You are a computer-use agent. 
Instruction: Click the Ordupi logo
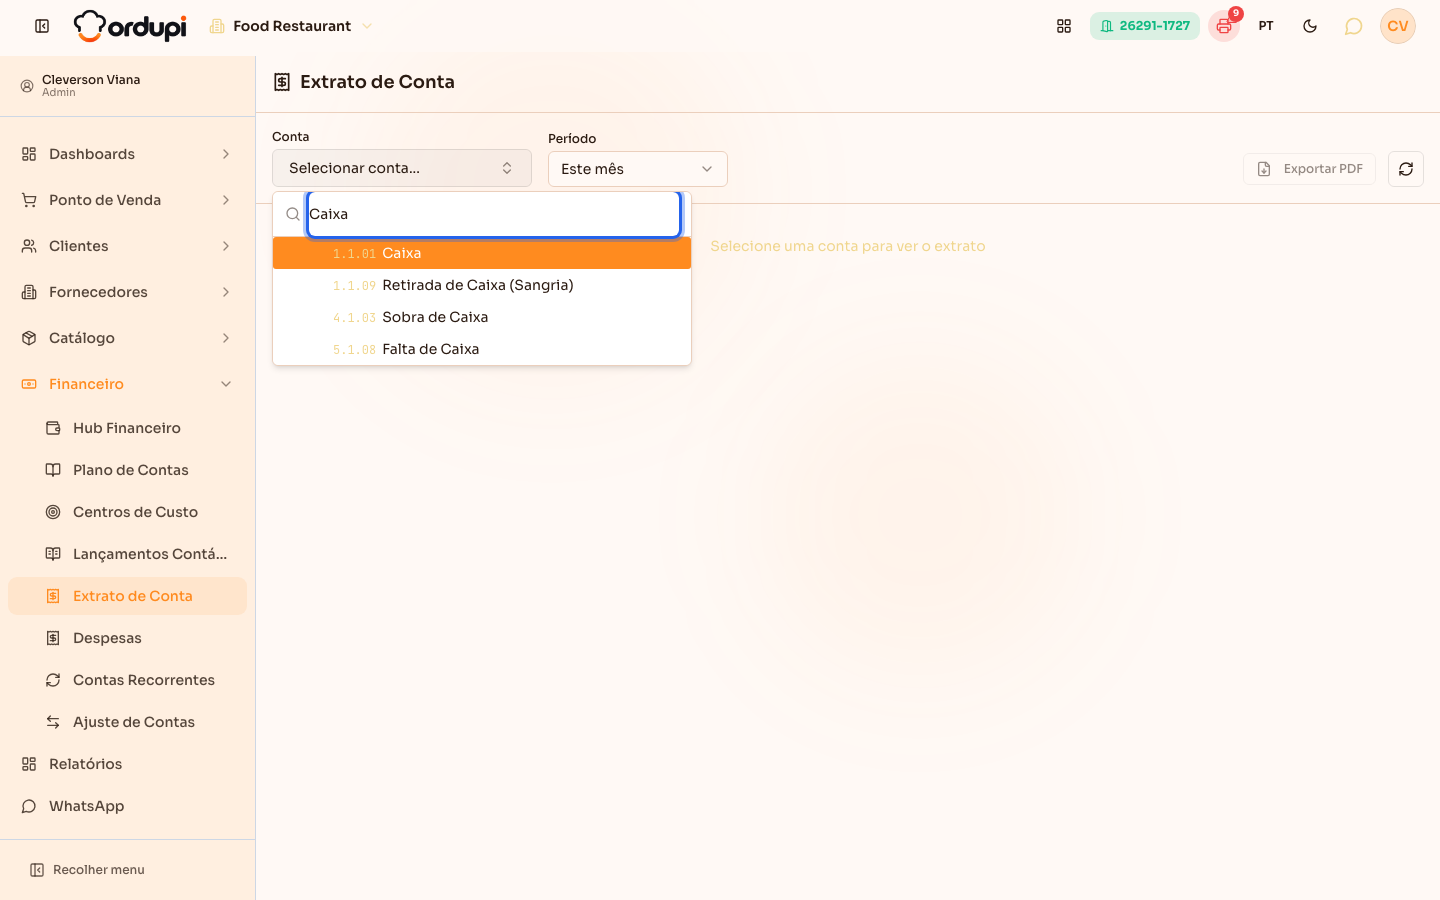click(x=130, y=26)
